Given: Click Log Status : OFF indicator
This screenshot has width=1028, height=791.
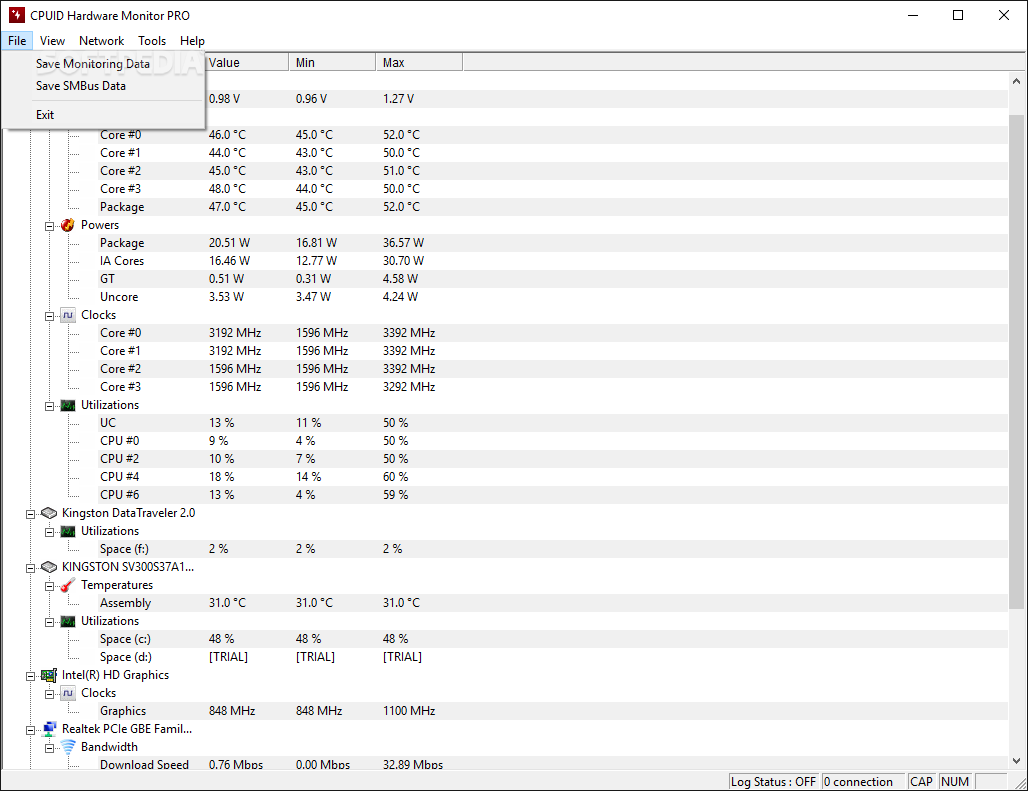Looking at the screenshot, I should tap(773, 782).
